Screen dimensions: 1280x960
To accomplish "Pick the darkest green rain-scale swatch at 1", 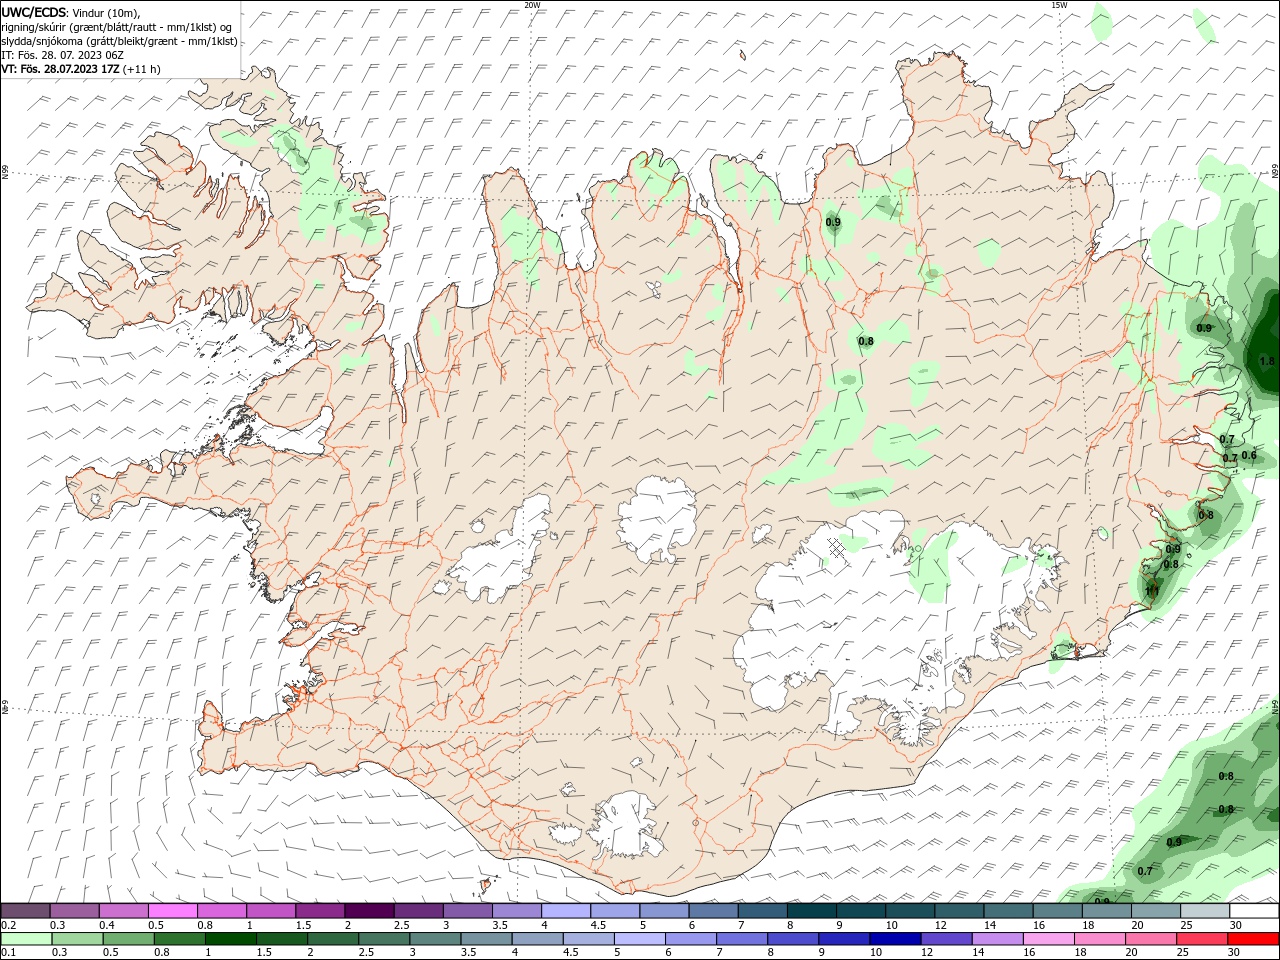I will (230, 939).
